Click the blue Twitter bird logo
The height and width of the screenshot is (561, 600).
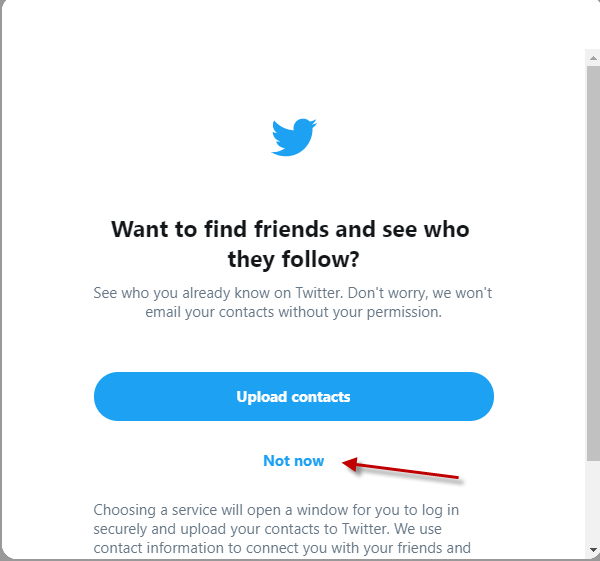click(293, 137)
